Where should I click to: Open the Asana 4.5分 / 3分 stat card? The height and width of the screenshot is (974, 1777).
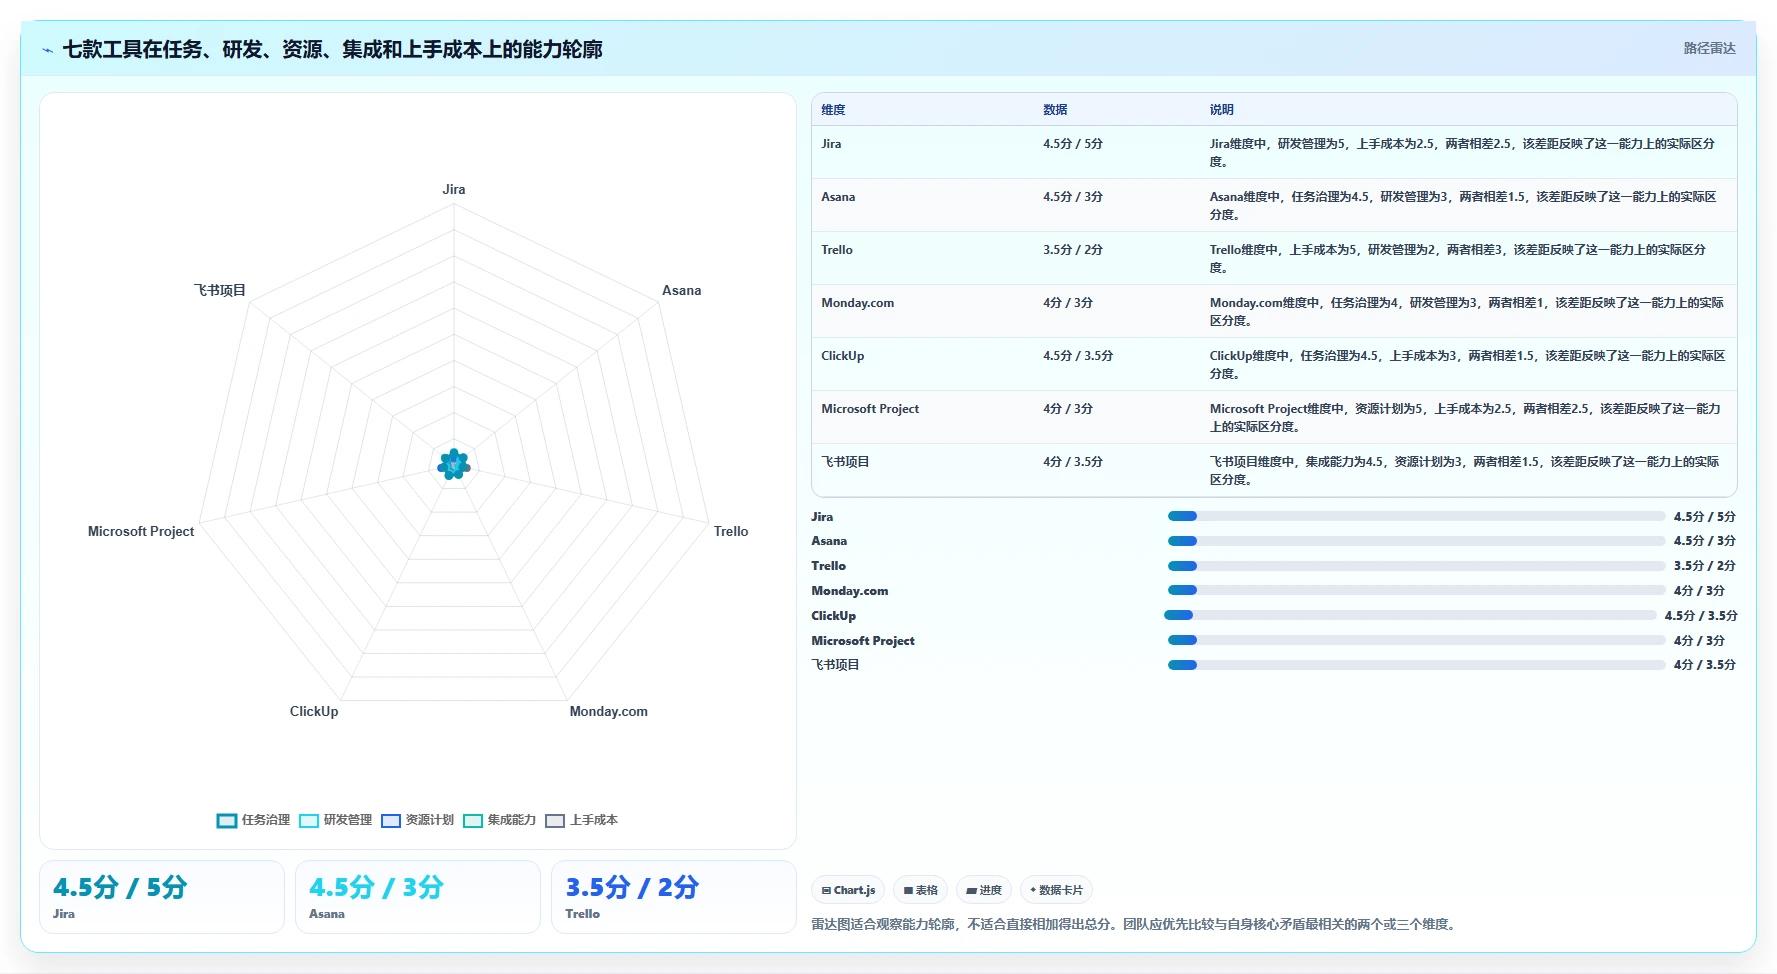pos(418,897)
